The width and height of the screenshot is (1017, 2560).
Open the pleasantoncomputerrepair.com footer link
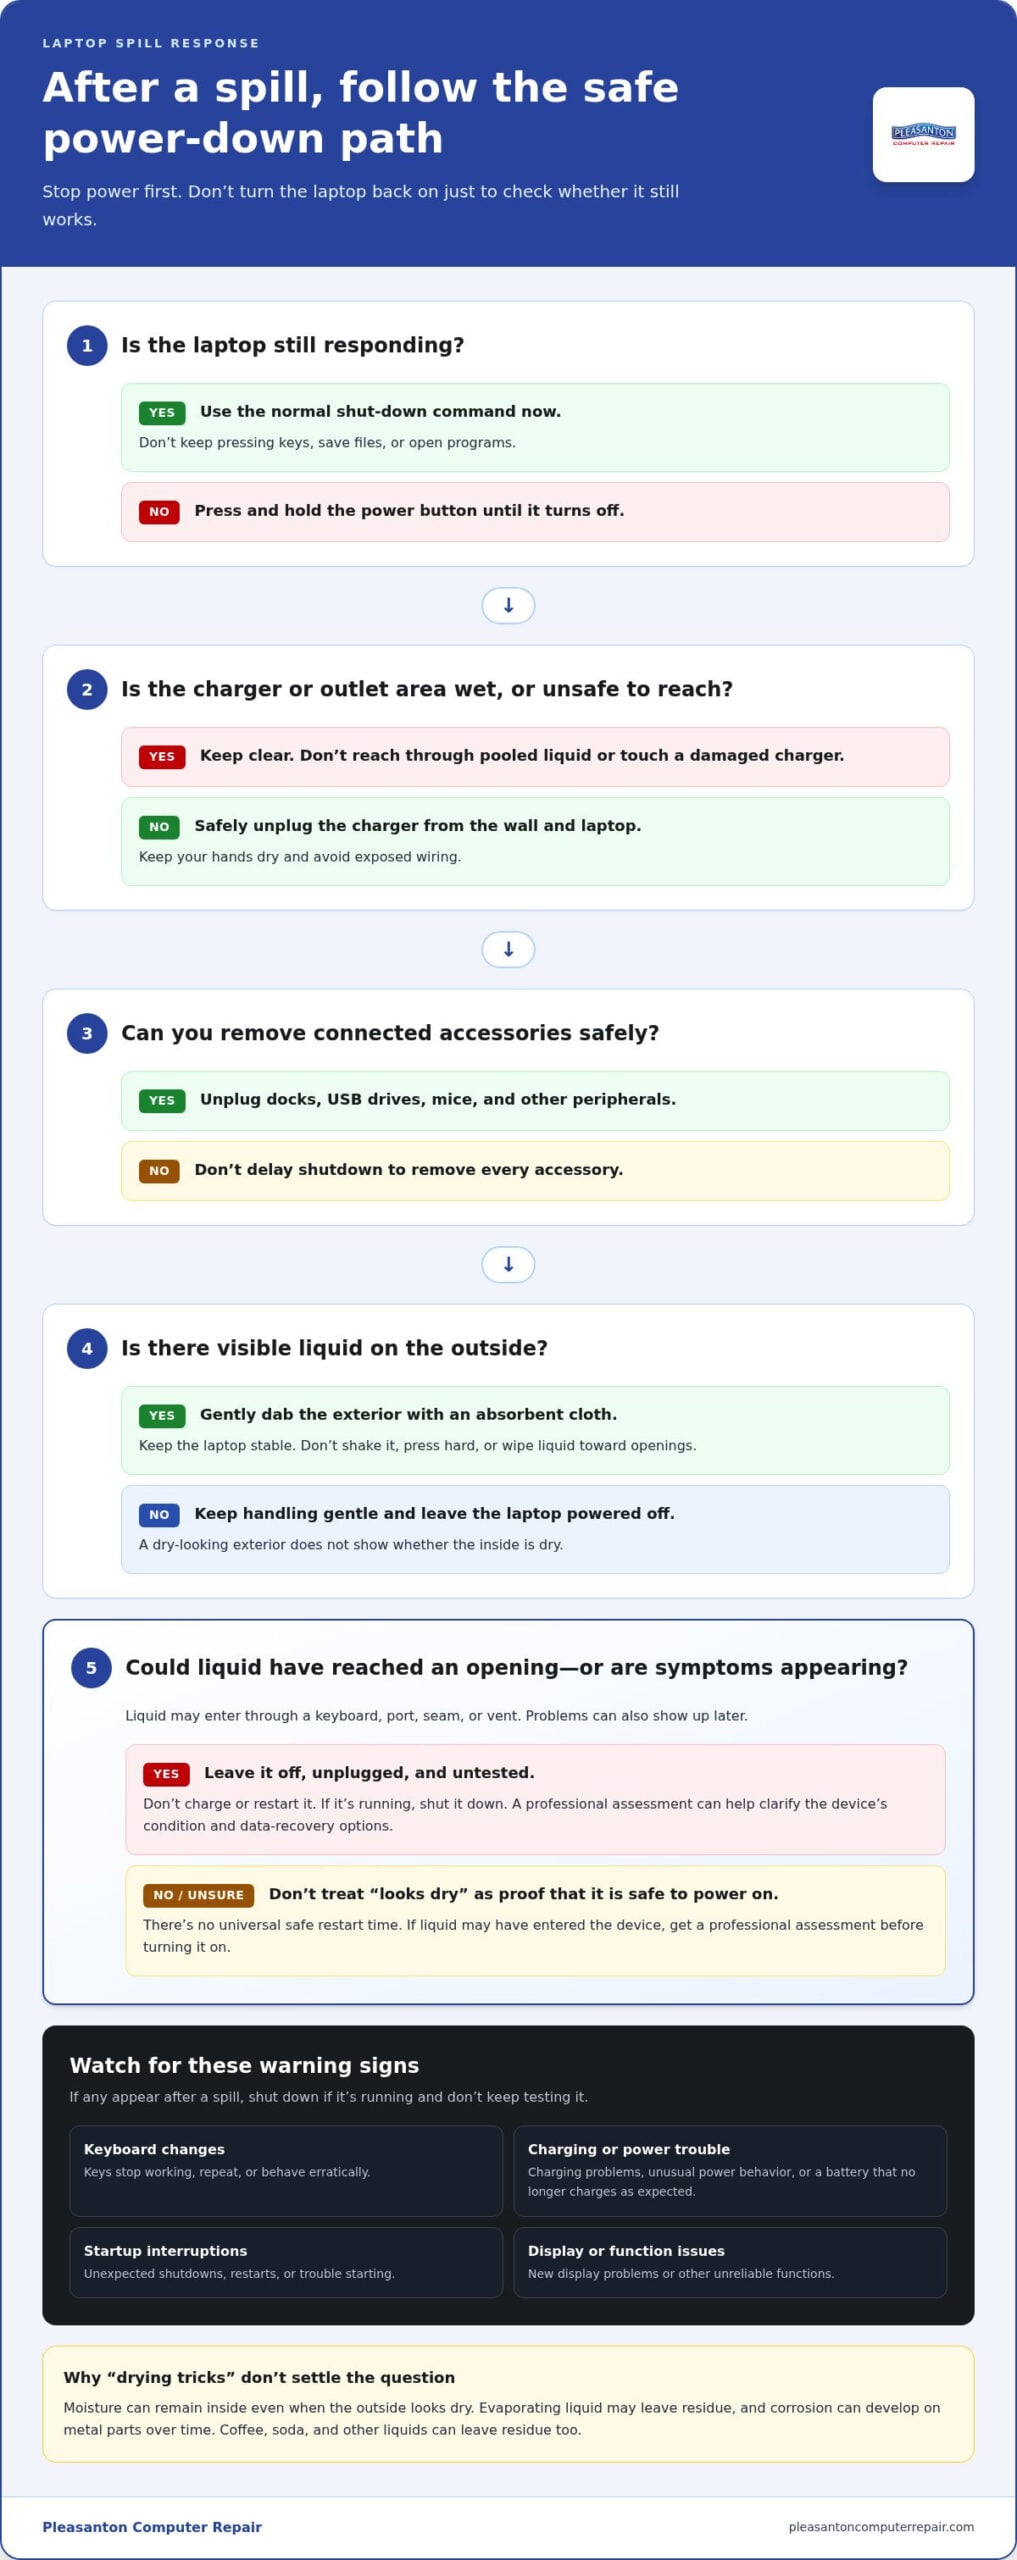coord(881,2527)
